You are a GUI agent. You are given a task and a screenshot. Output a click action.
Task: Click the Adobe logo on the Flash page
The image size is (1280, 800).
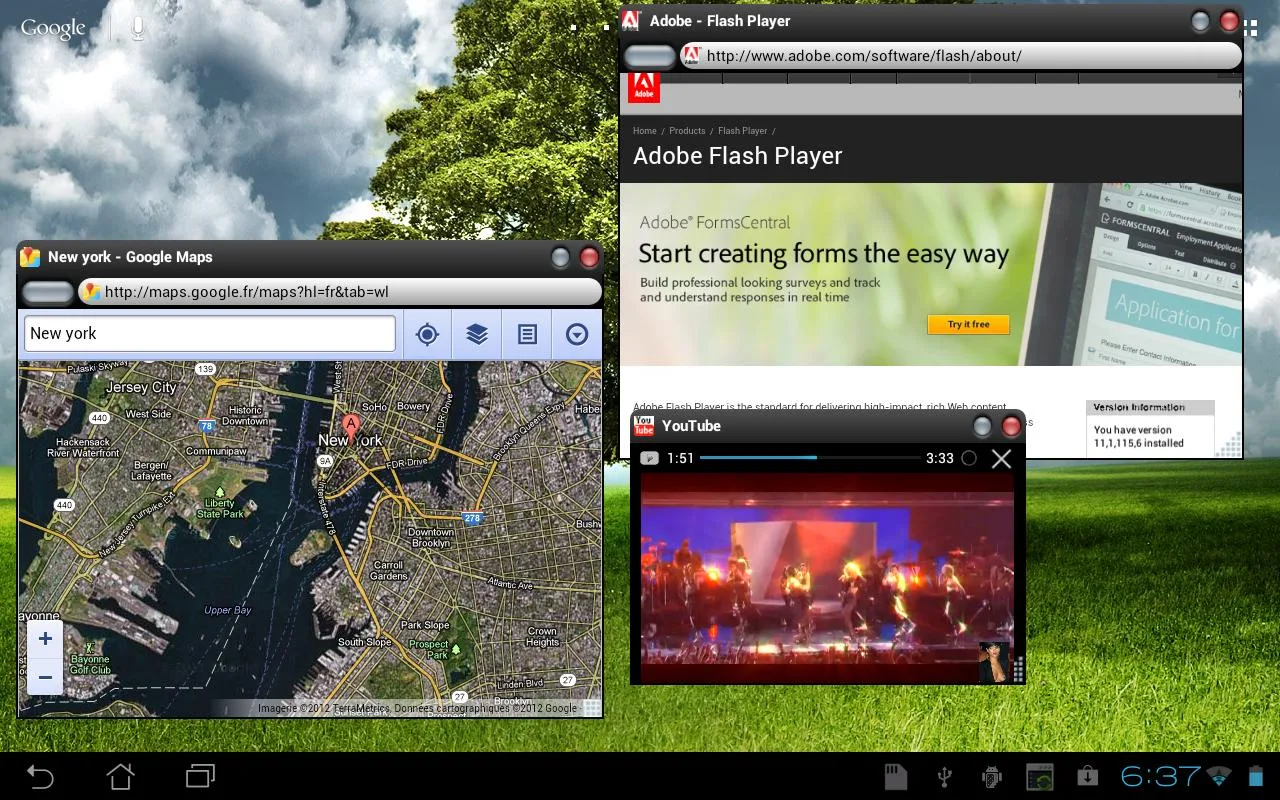tap(644, 87)
